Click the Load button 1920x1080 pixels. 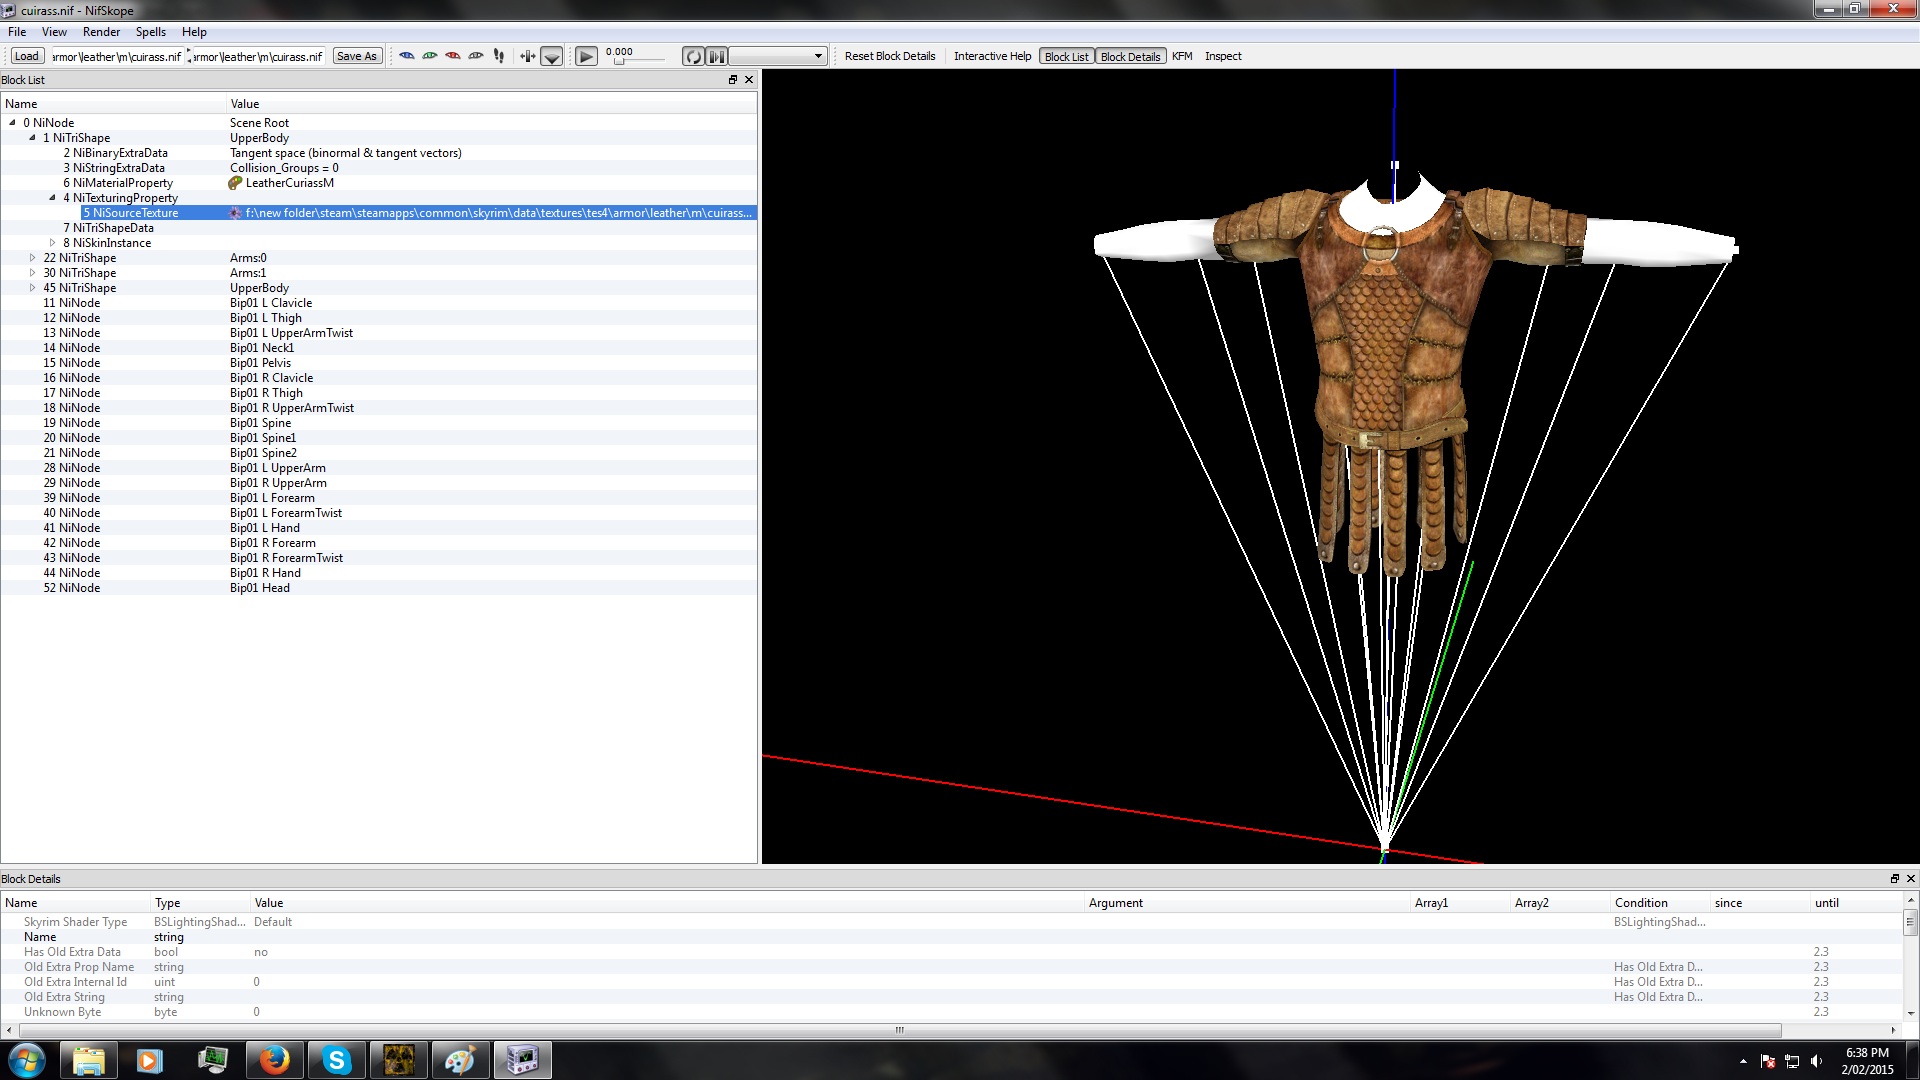point(27,56)
